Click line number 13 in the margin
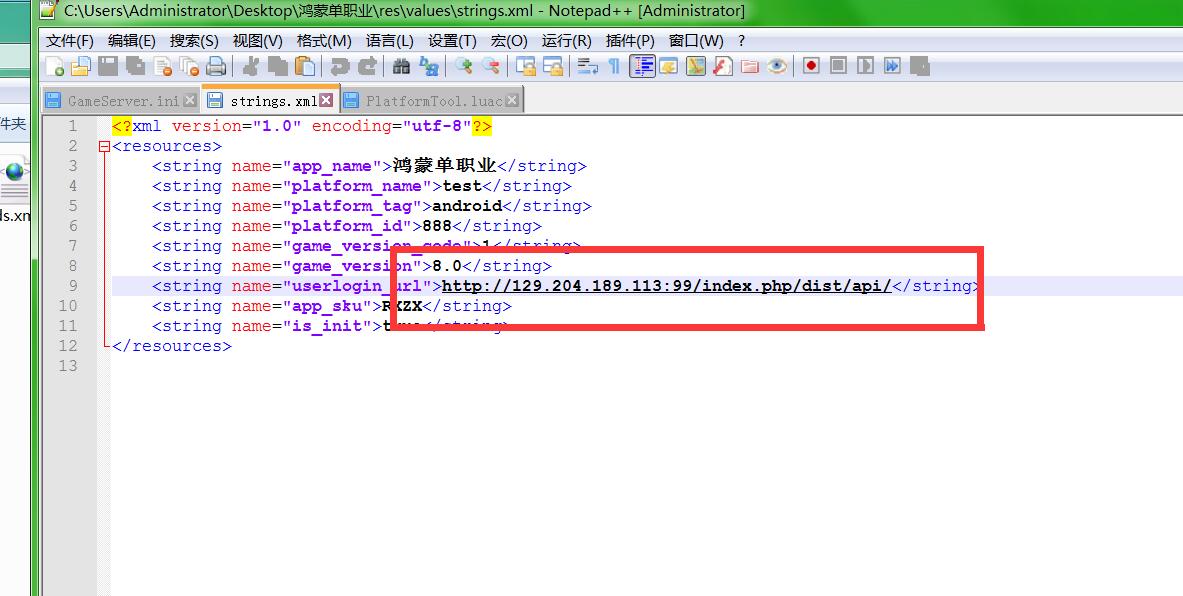The width and height of the screenshot is (1183, 596). point(67,366)
